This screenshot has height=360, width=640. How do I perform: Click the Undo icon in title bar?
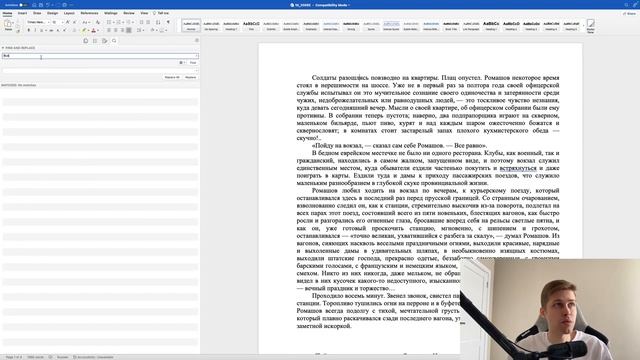click(x=48, y=5)
